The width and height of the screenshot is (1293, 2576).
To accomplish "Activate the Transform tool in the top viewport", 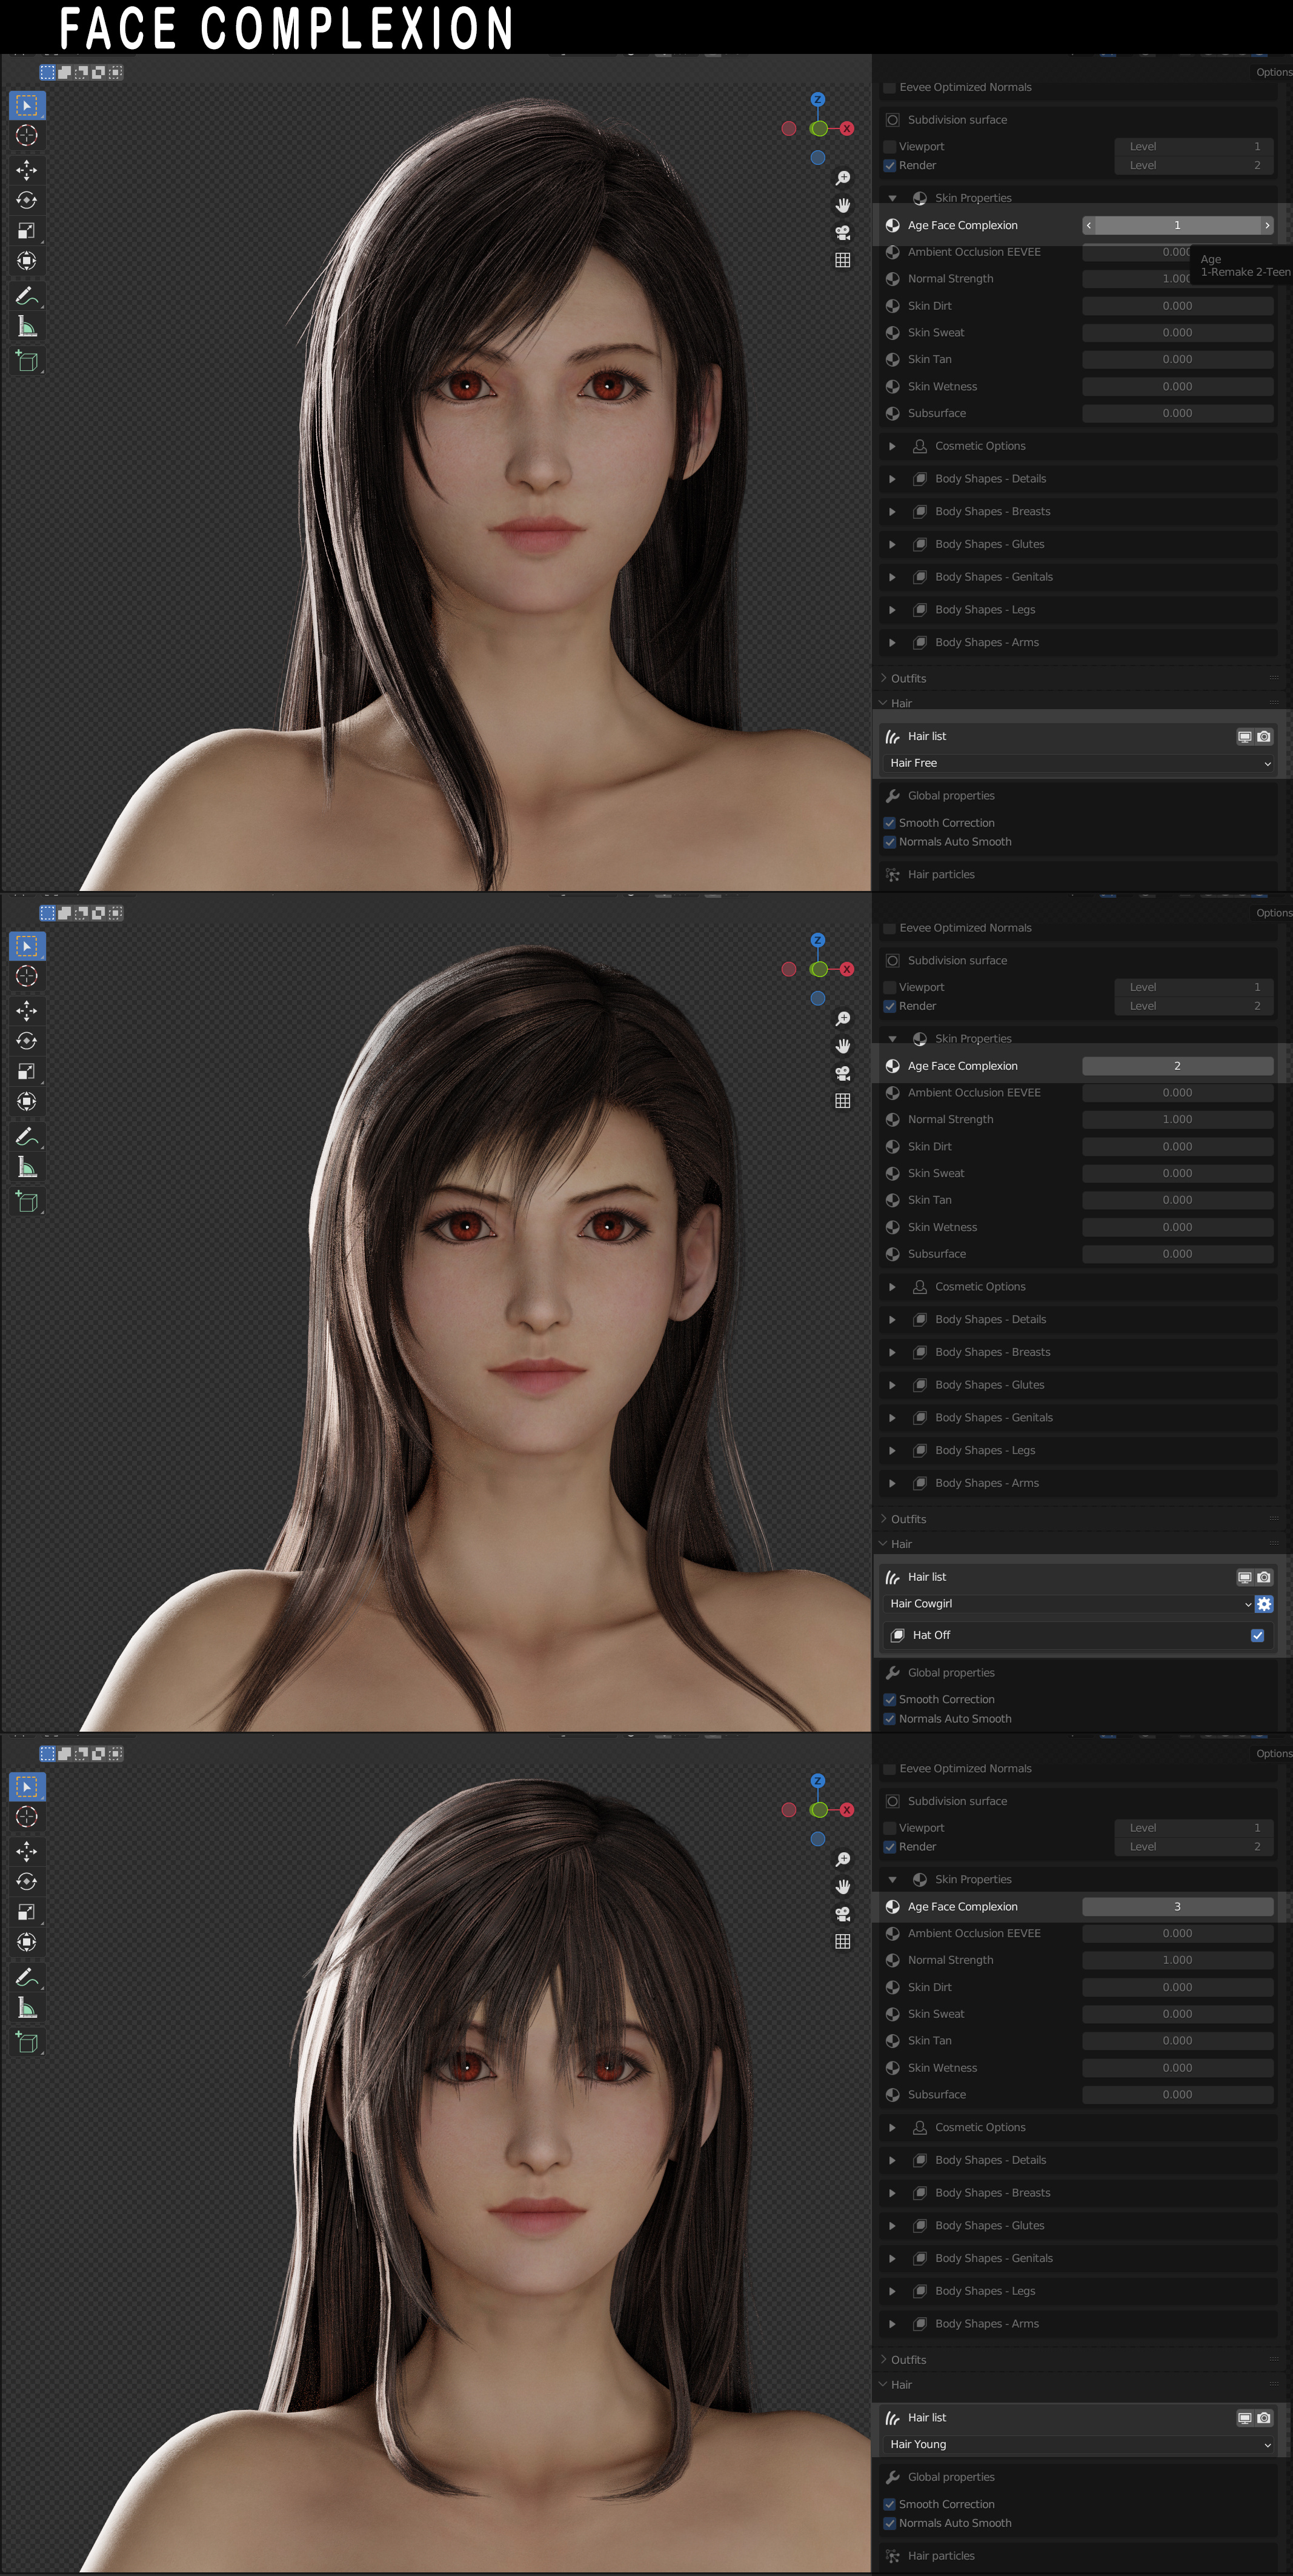I will pyautogui.click(x=27, y=261).
